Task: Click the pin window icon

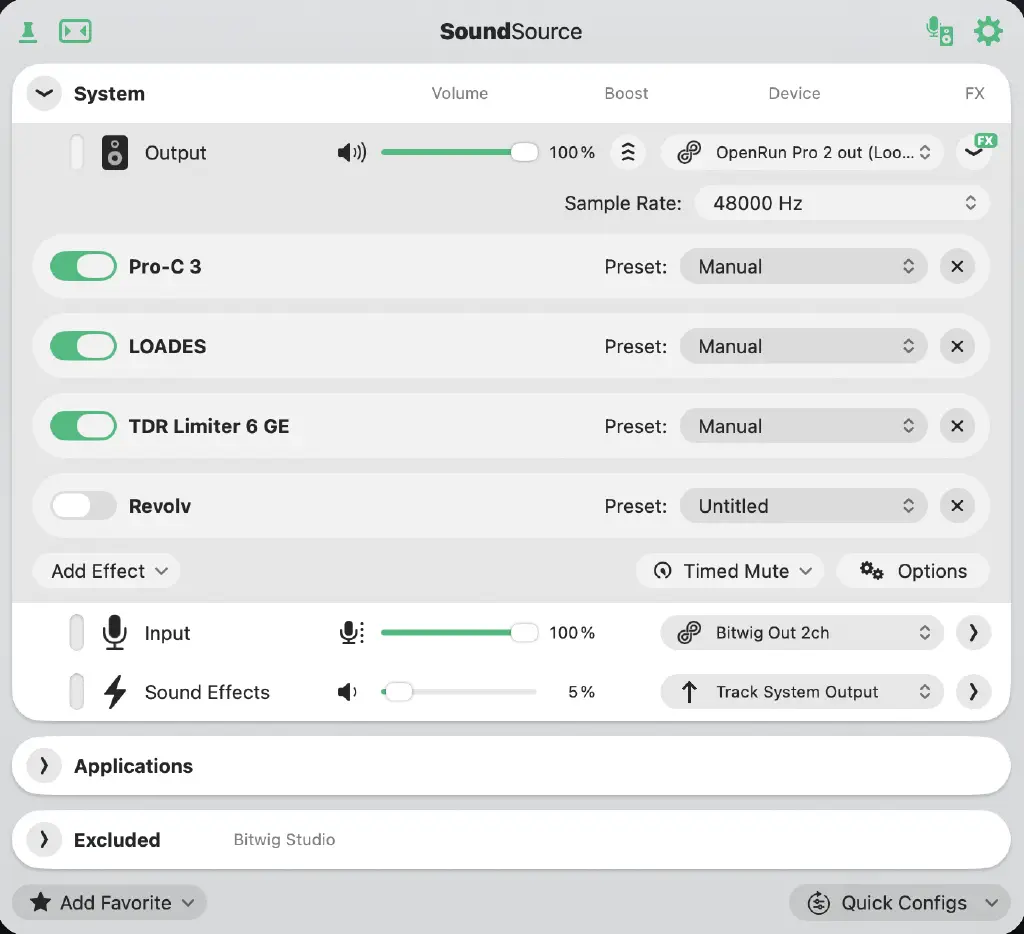Action: pyautogui.click(x=28, y=31)
